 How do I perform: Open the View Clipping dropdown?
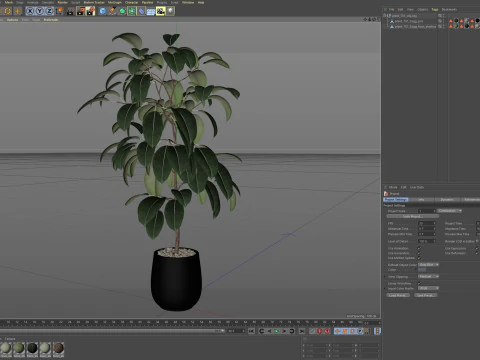(428, 276)
